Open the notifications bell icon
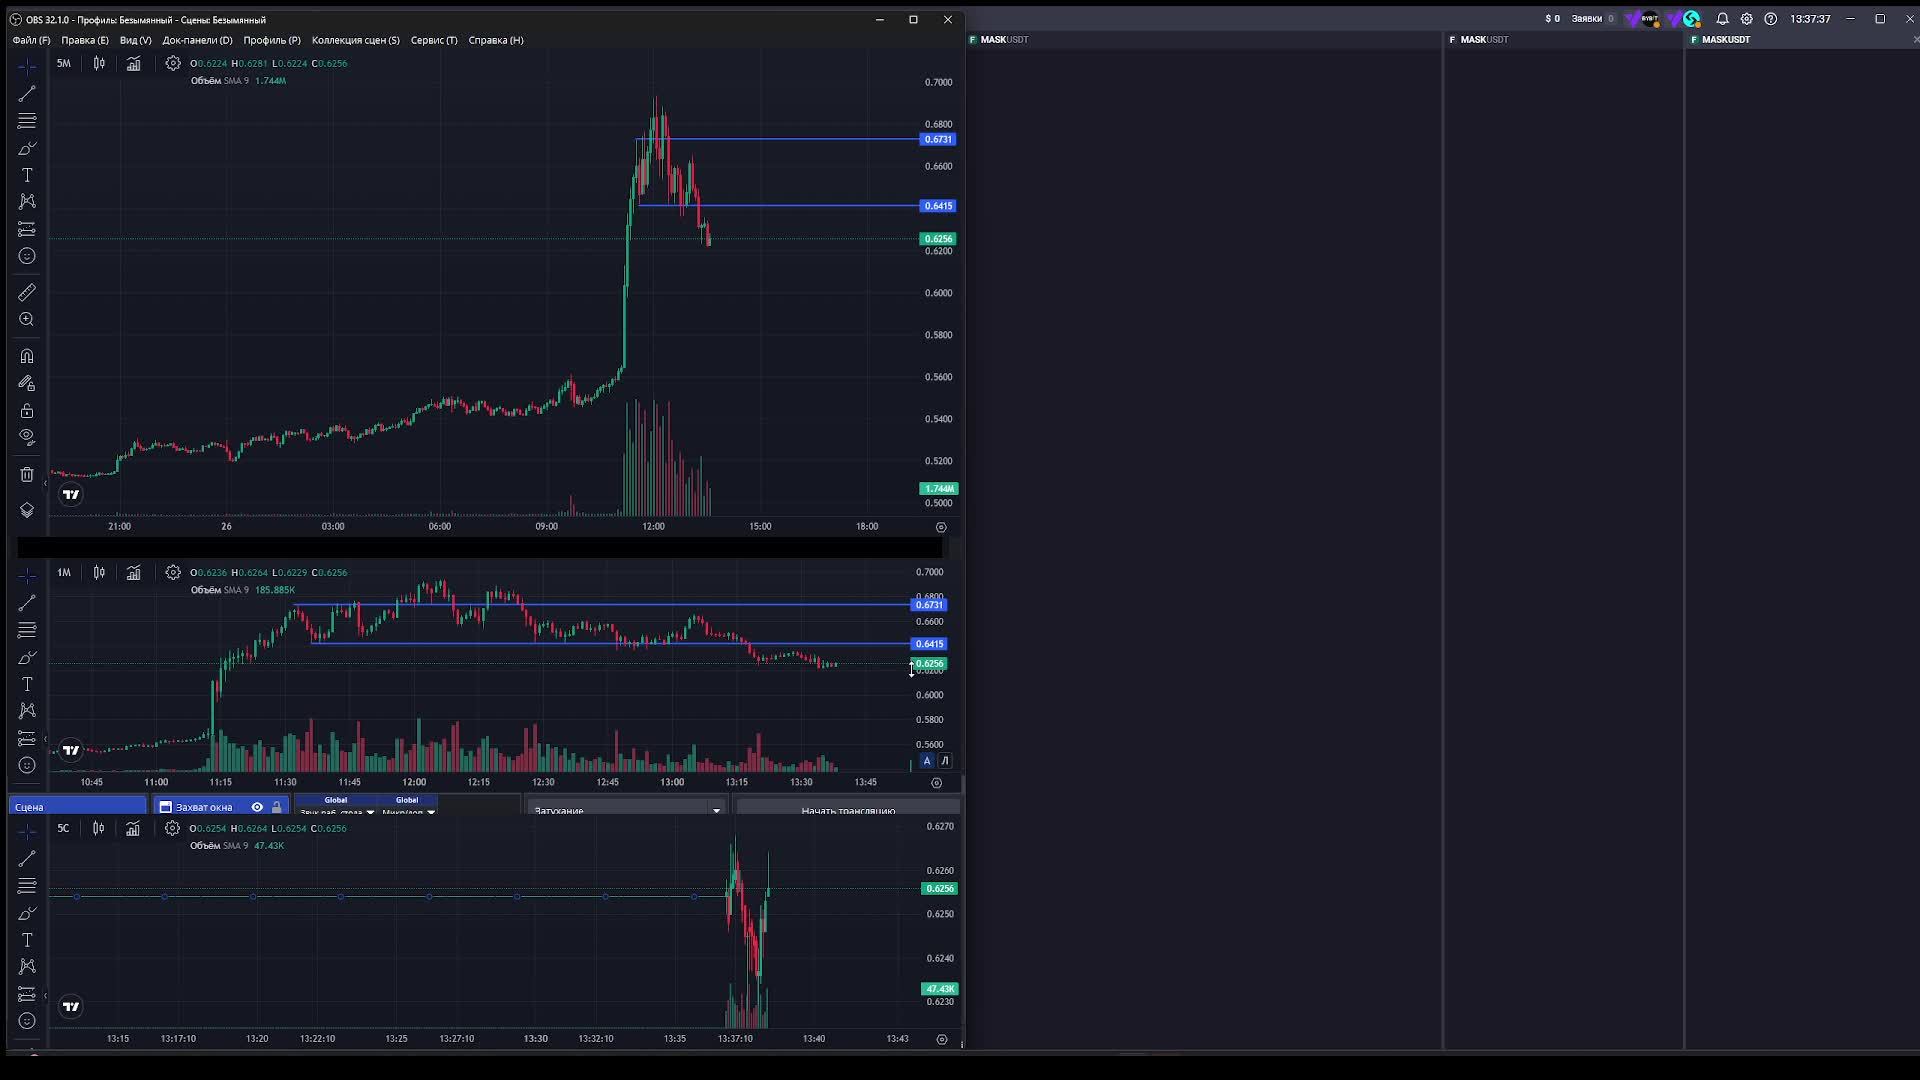Viewport: 1920px width, 1080px height. 1722,19
